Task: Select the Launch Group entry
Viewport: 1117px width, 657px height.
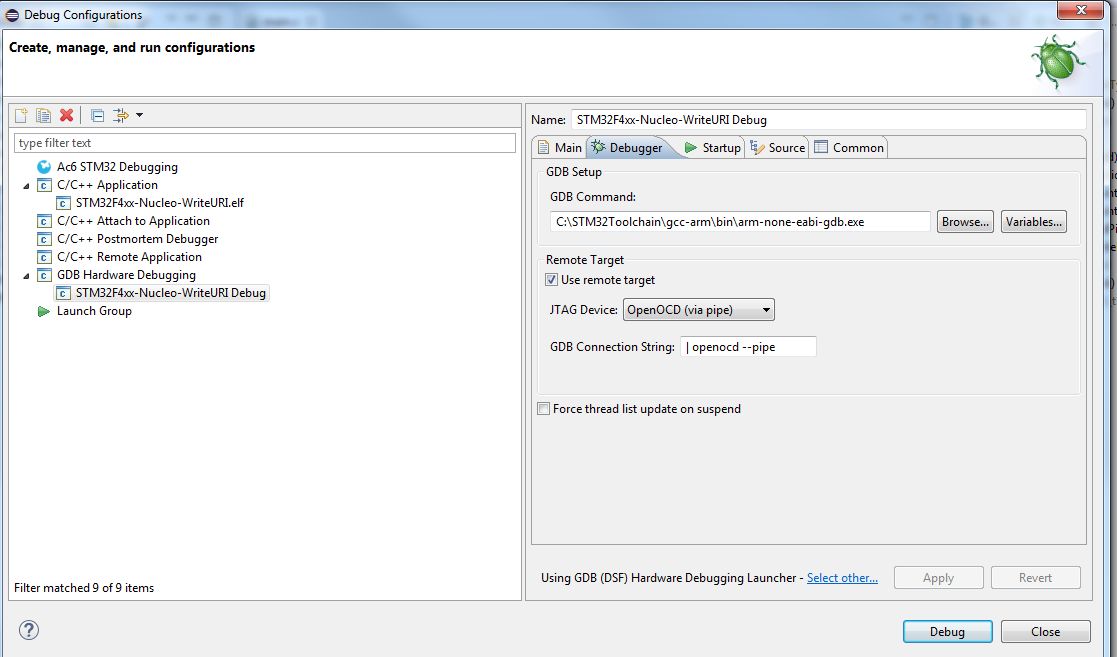Action: [94, 311]
